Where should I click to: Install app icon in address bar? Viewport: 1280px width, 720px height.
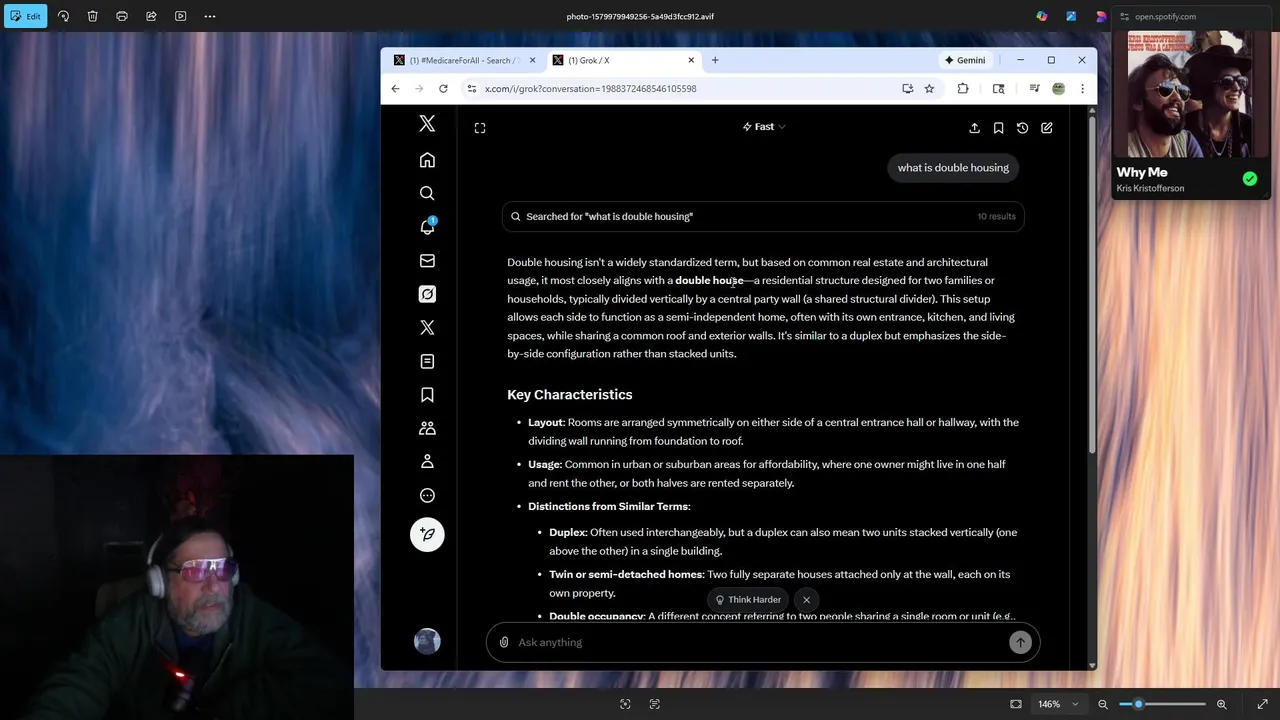click(908, 88)
